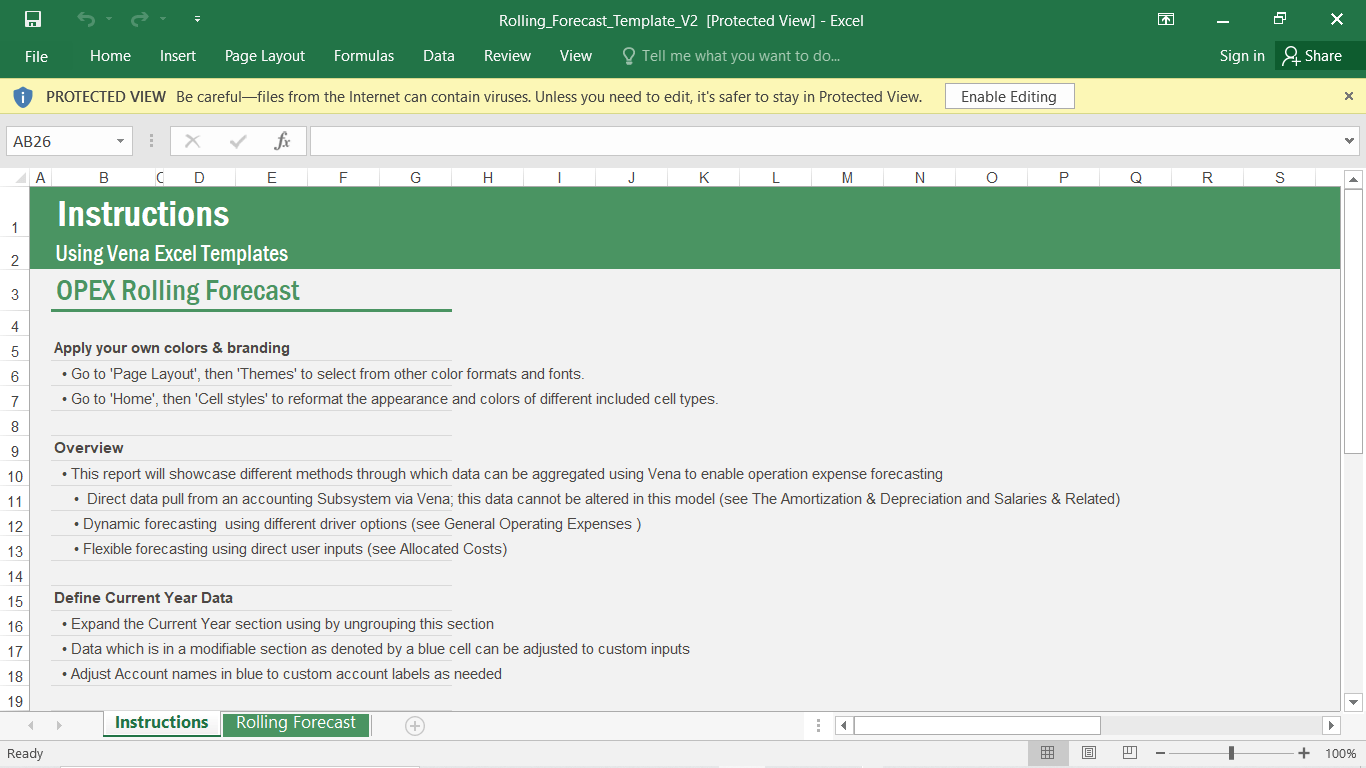
Task: Open the Customize Quick Access Toolbar dropdown
Action: [197, 19]
